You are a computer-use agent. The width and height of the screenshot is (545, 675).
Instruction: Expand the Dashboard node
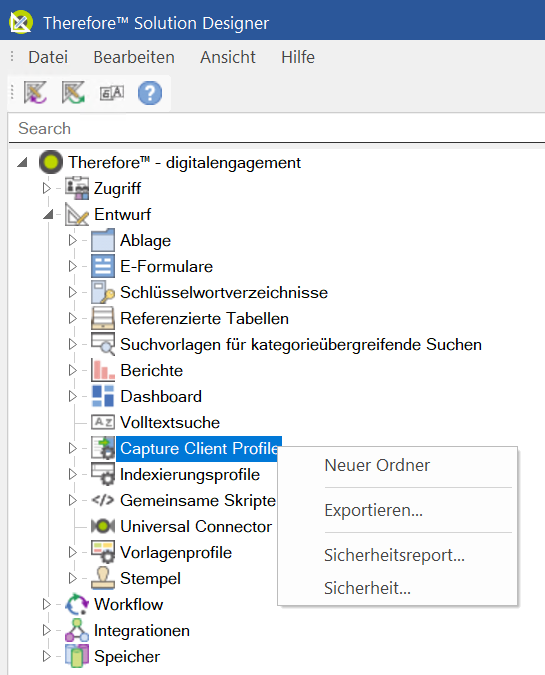[x=72, y=396]
